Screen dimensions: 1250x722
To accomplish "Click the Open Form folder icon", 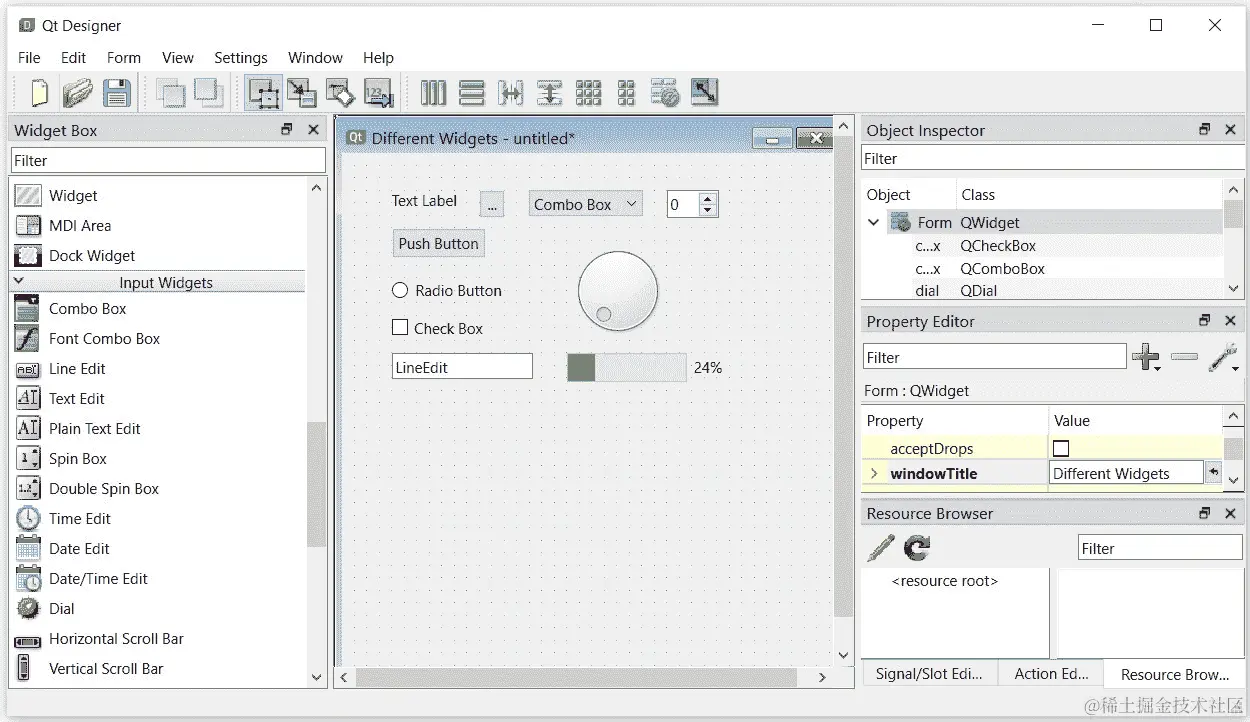I will pos(77,93).
